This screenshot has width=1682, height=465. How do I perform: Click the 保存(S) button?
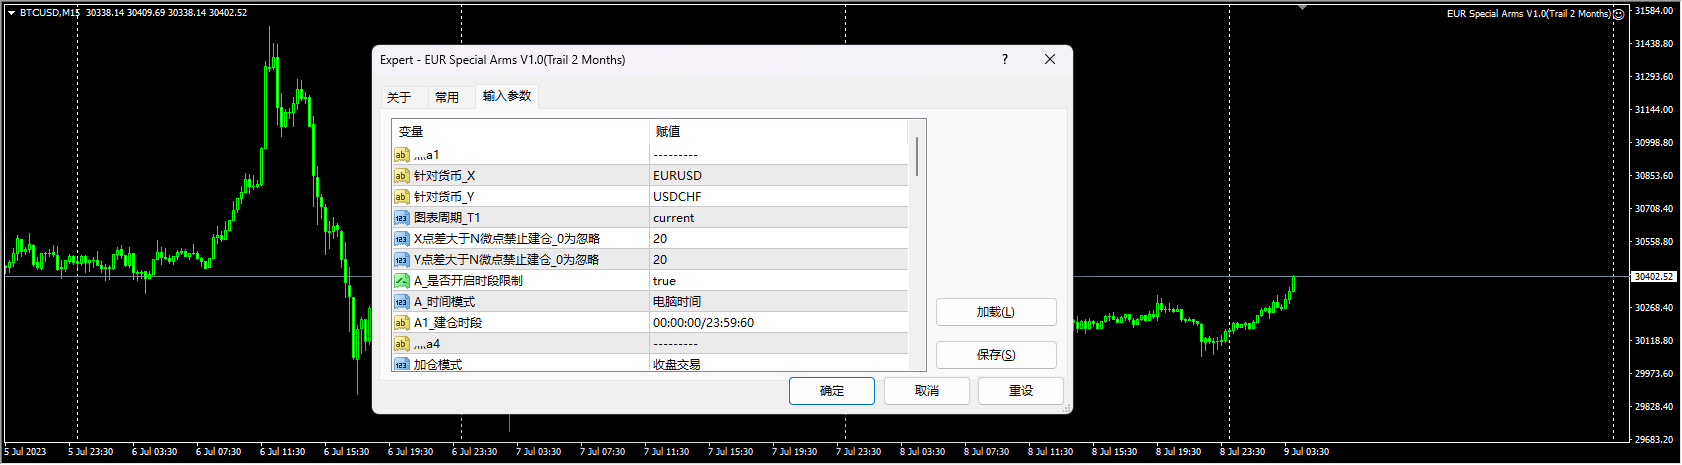tap(995, 355)
